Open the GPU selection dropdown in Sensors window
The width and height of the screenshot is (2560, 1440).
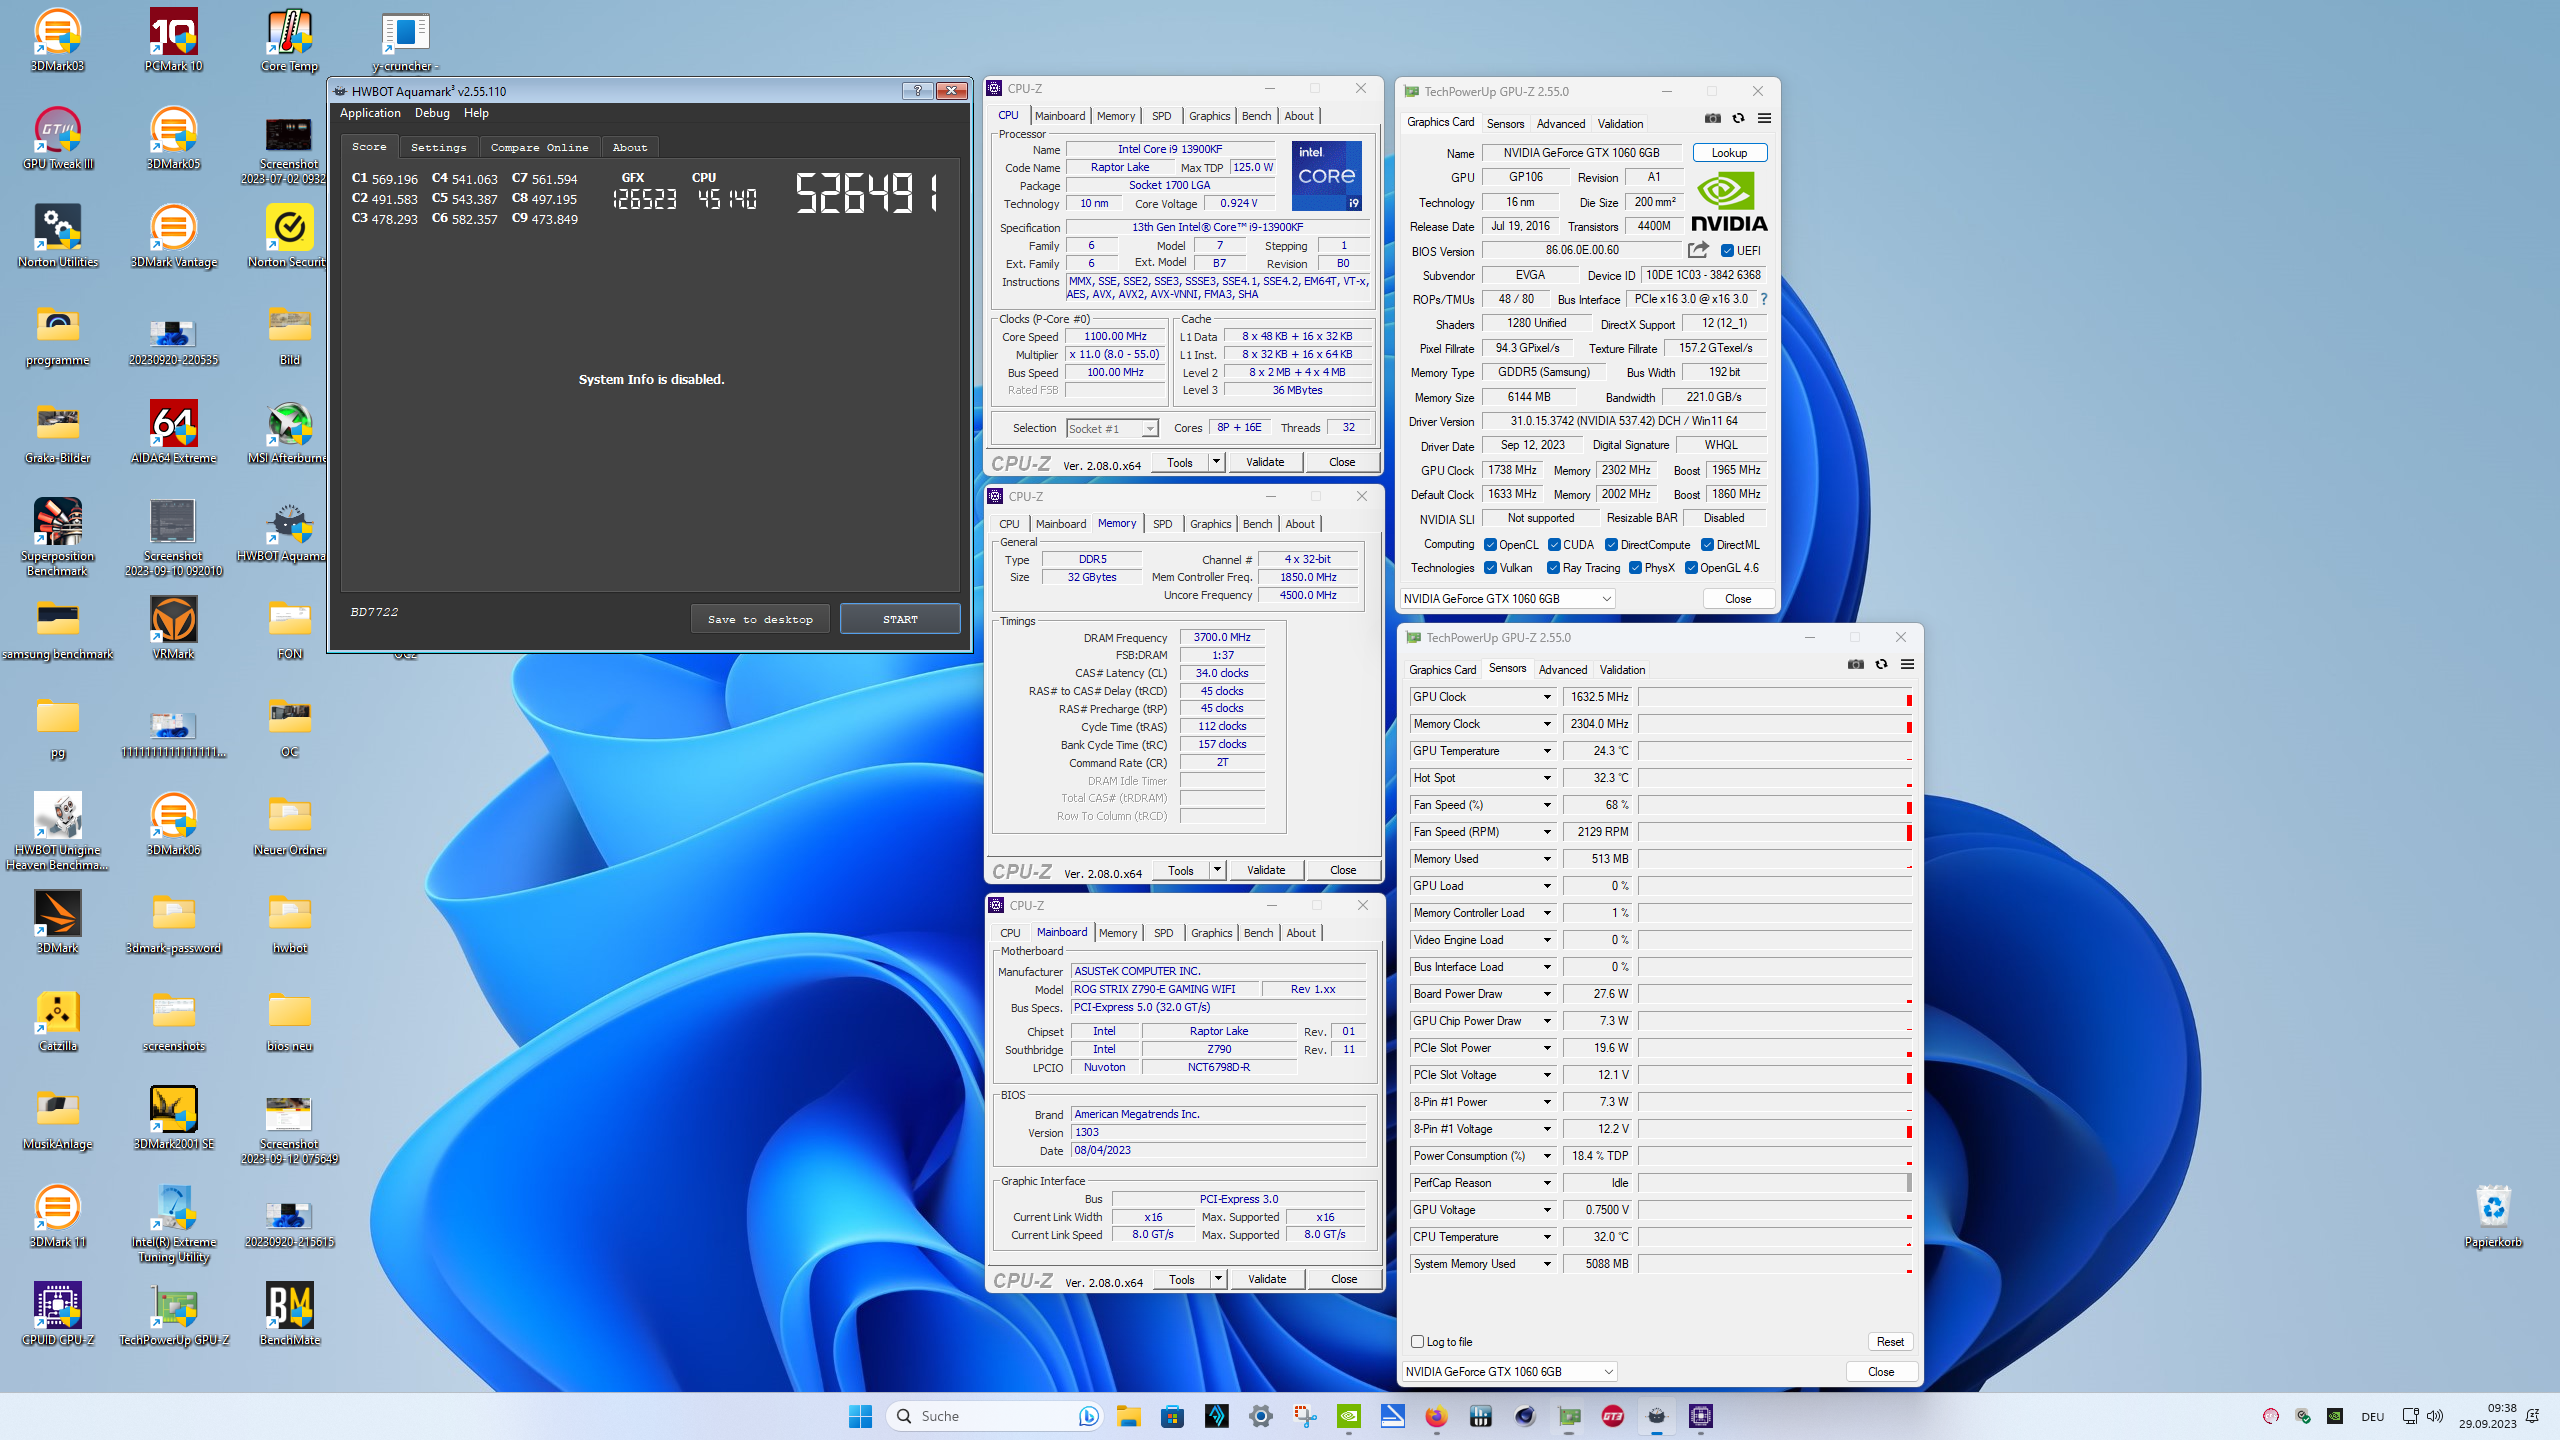pos(1509,1372)
